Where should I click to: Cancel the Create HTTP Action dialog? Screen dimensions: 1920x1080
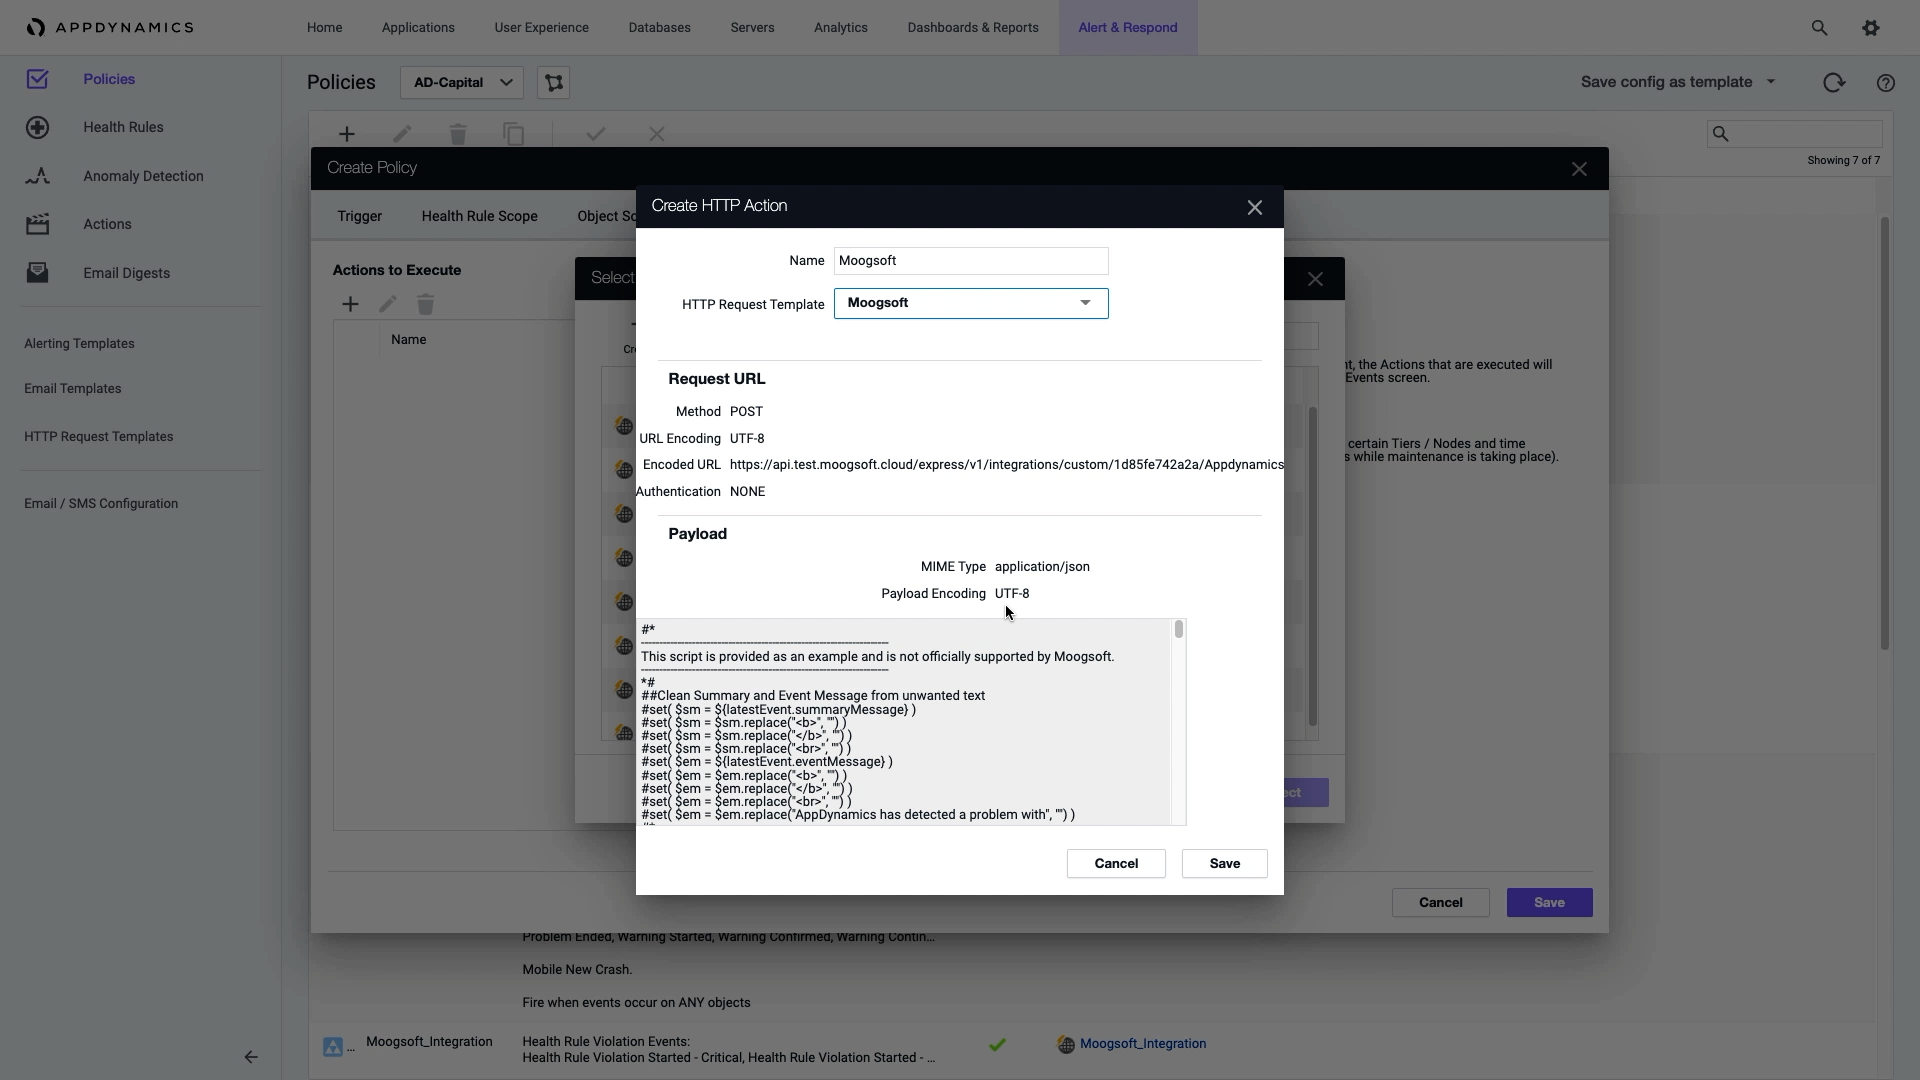pyautogui.click(x=1116, y=864)
